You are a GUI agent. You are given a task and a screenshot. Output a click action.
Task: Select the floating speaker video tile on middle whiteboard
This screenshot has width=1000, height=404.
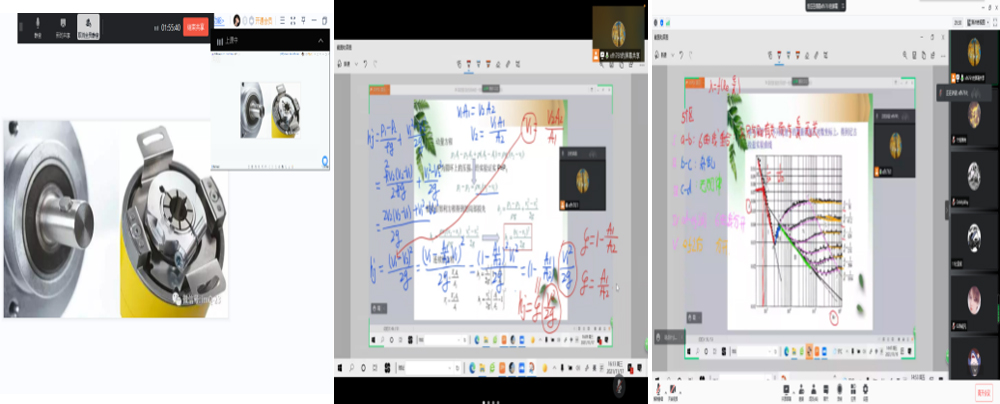tap(583, 180)
